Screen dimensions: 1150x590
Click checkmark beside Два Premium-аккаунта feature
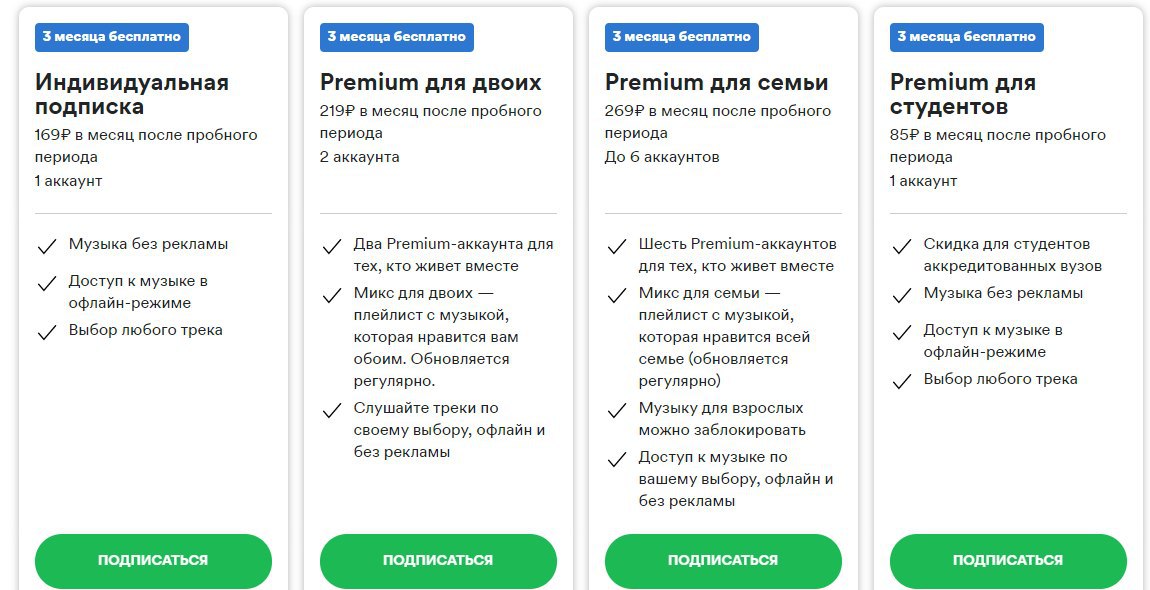click(x=332, y=246)
